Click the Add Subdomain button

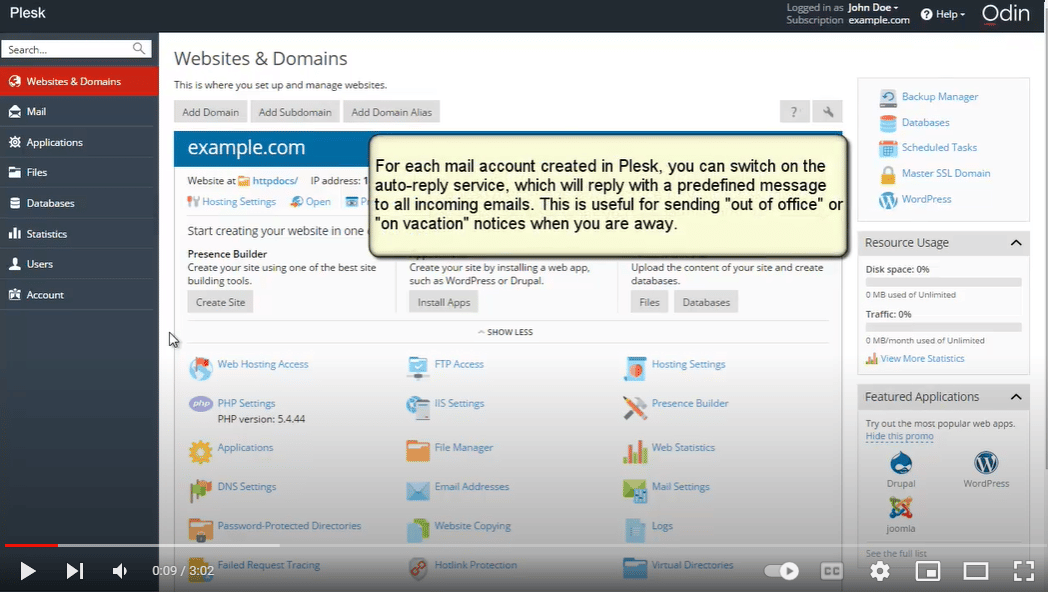point(295,112)
